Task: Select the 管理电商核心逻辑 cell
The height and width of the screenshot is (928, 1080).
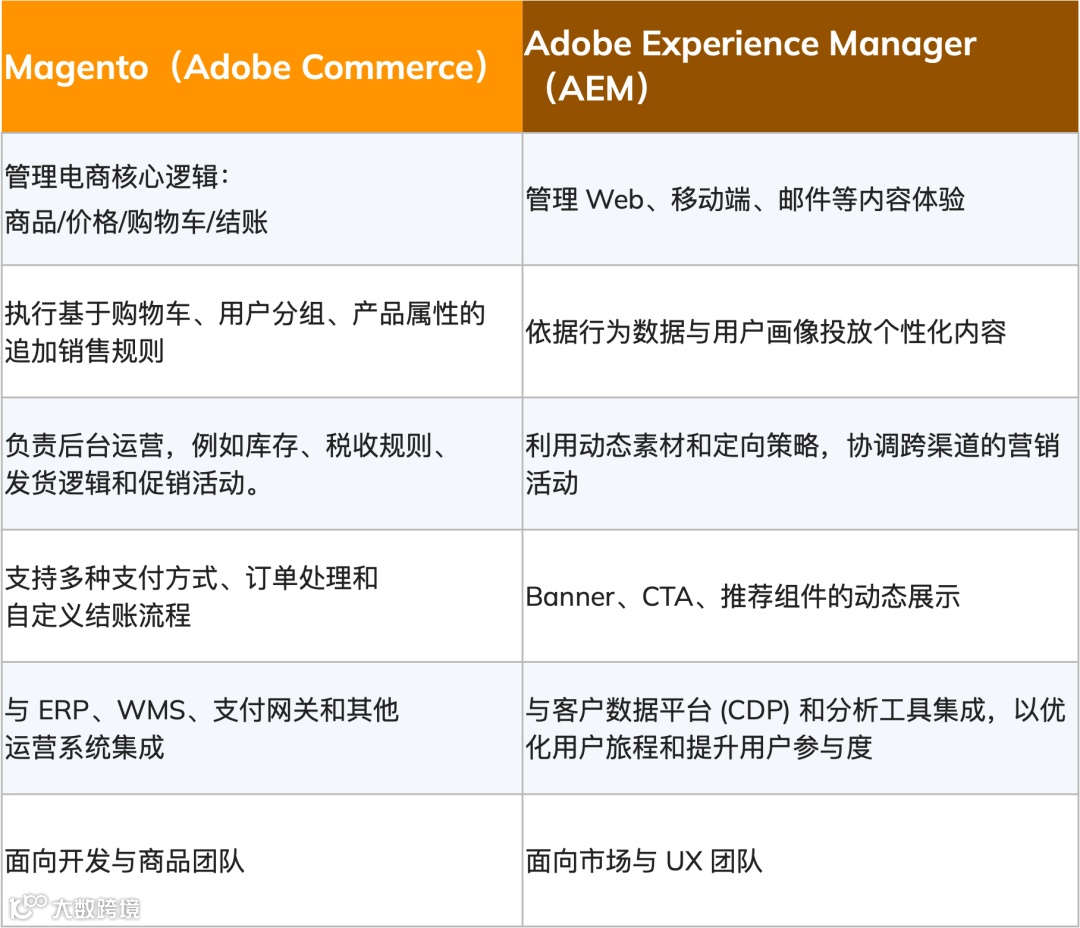Action: [262, 199]
